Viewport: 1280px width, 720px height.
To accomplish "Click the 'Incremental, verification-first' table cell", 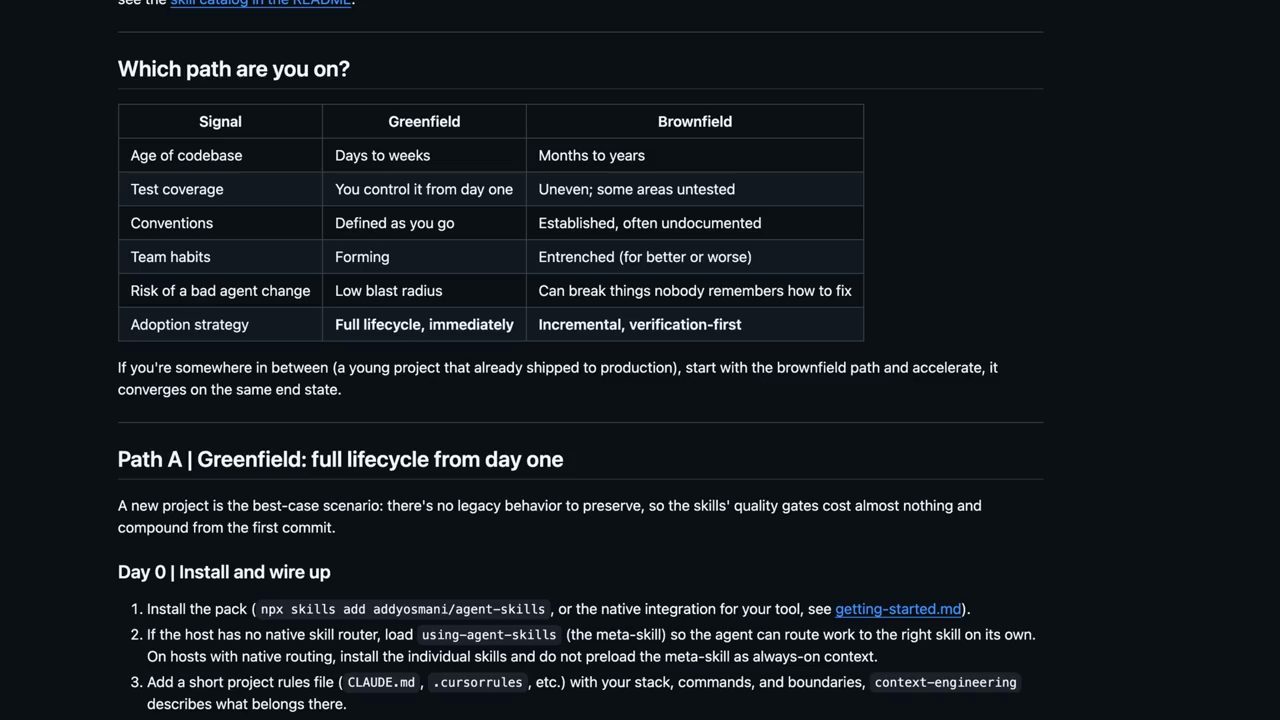I will (695, 324).
